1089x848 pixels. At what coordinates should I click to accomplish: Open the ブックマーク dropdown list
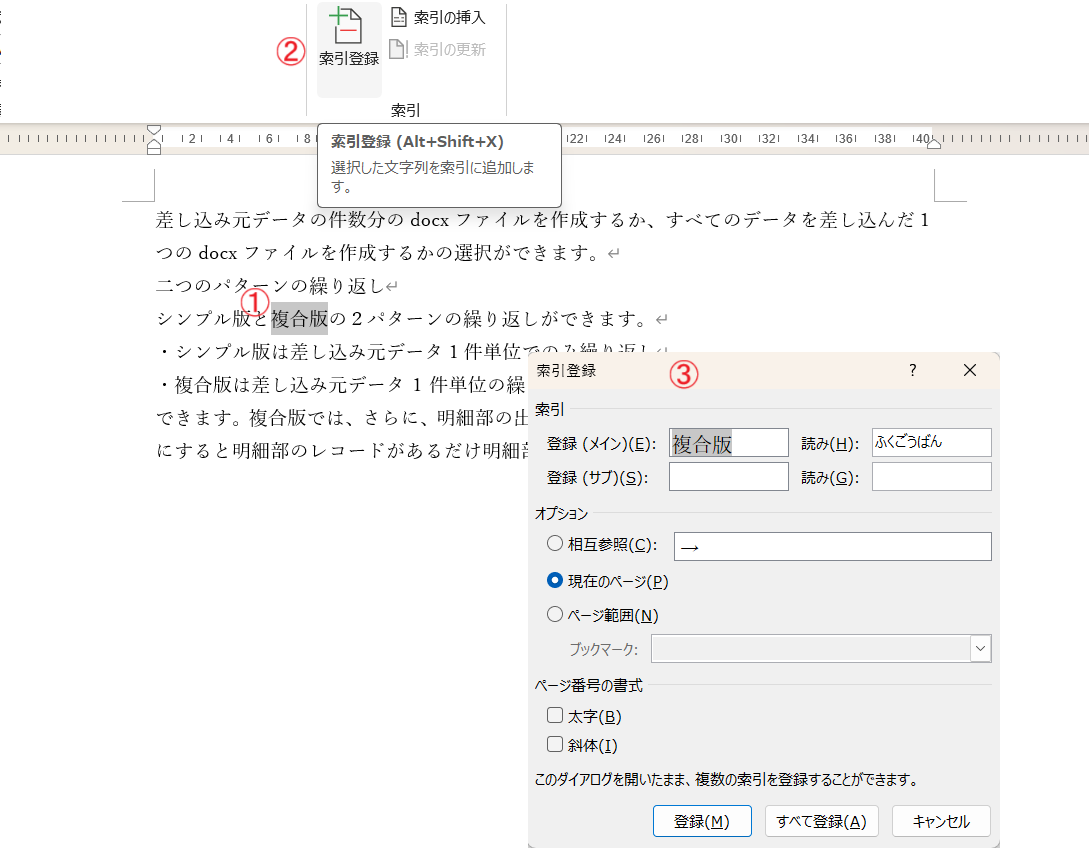click(980, 649)
